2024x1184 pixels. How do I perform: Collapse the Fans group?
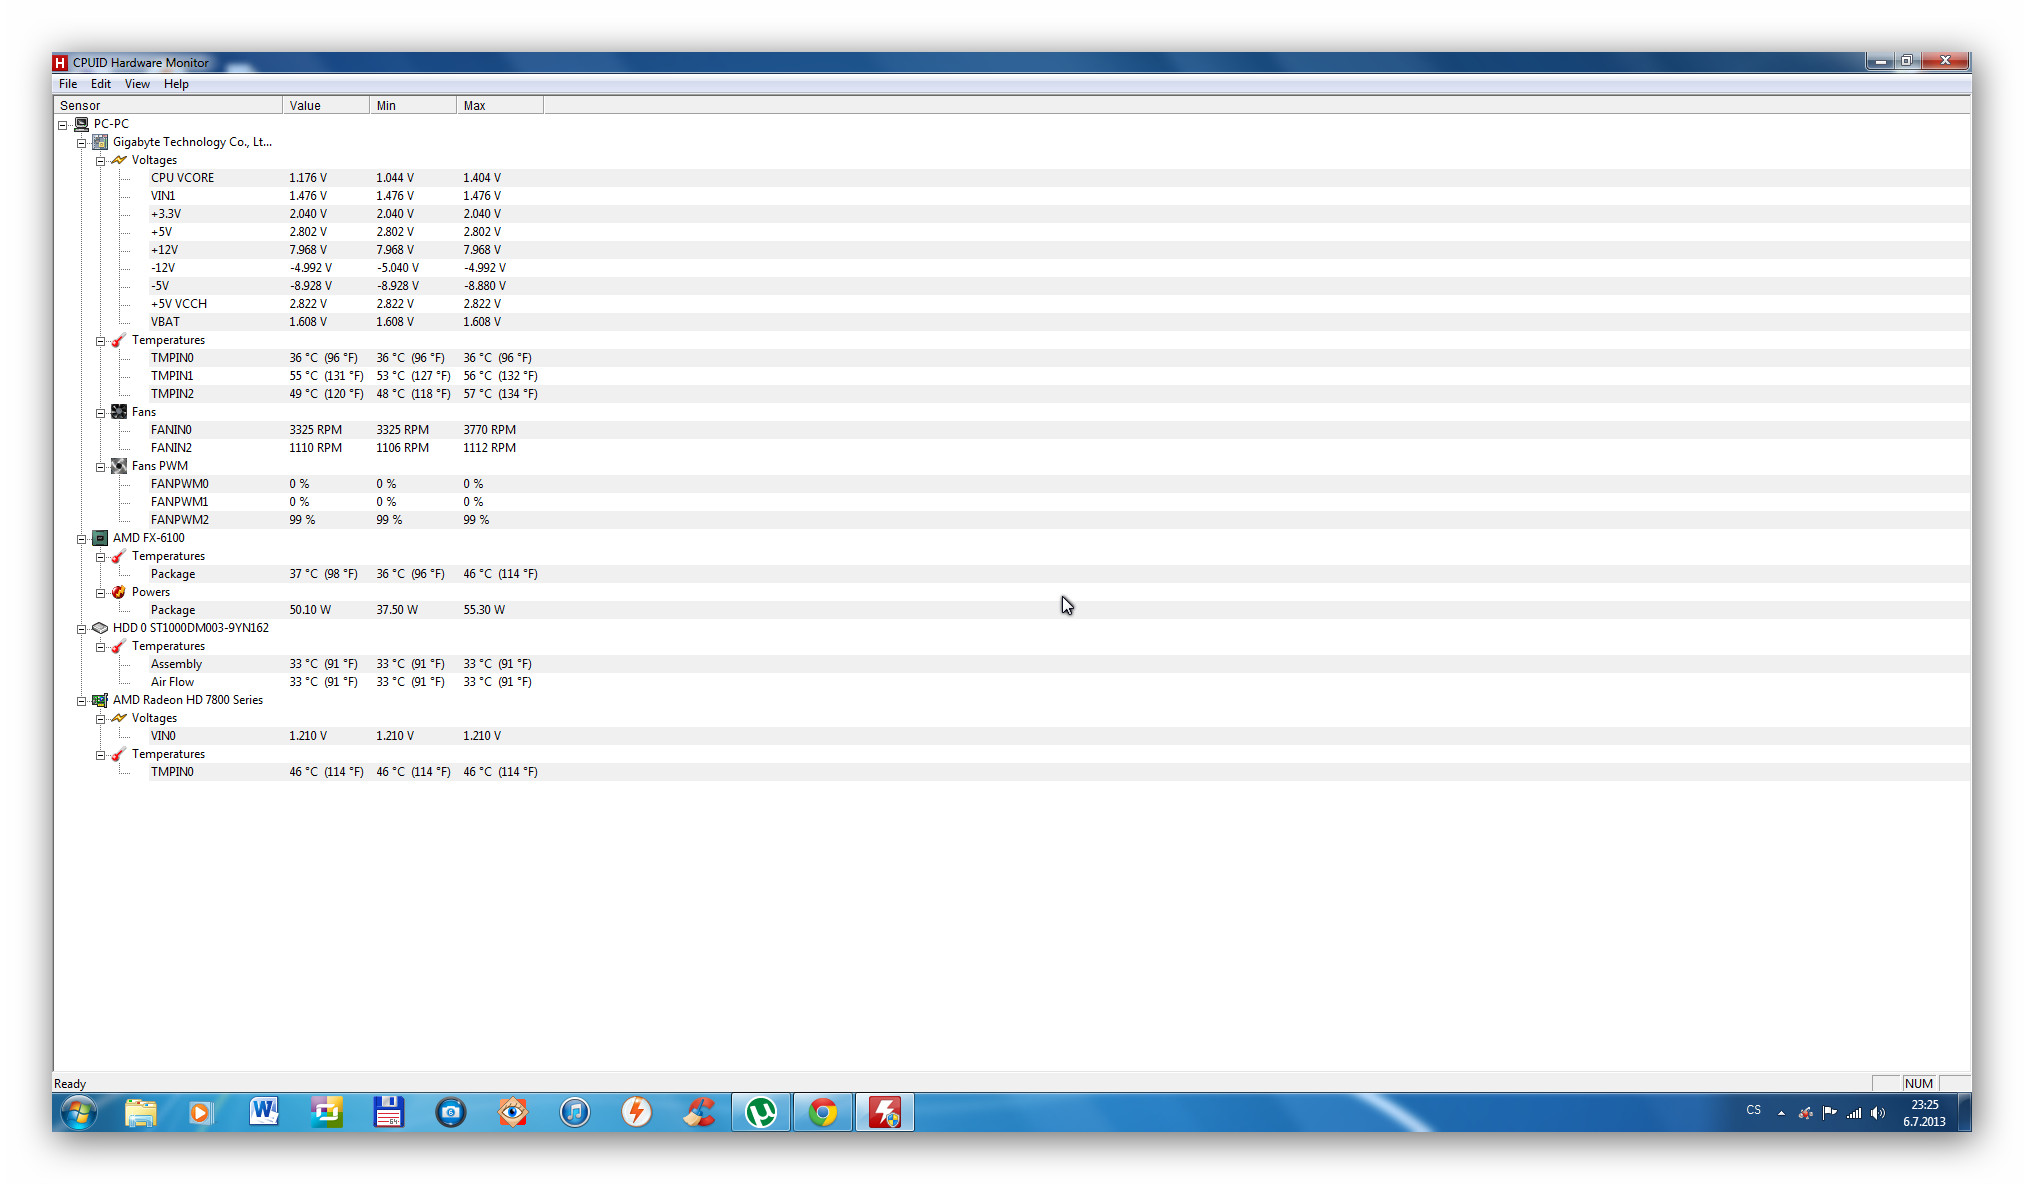point(101,413)
